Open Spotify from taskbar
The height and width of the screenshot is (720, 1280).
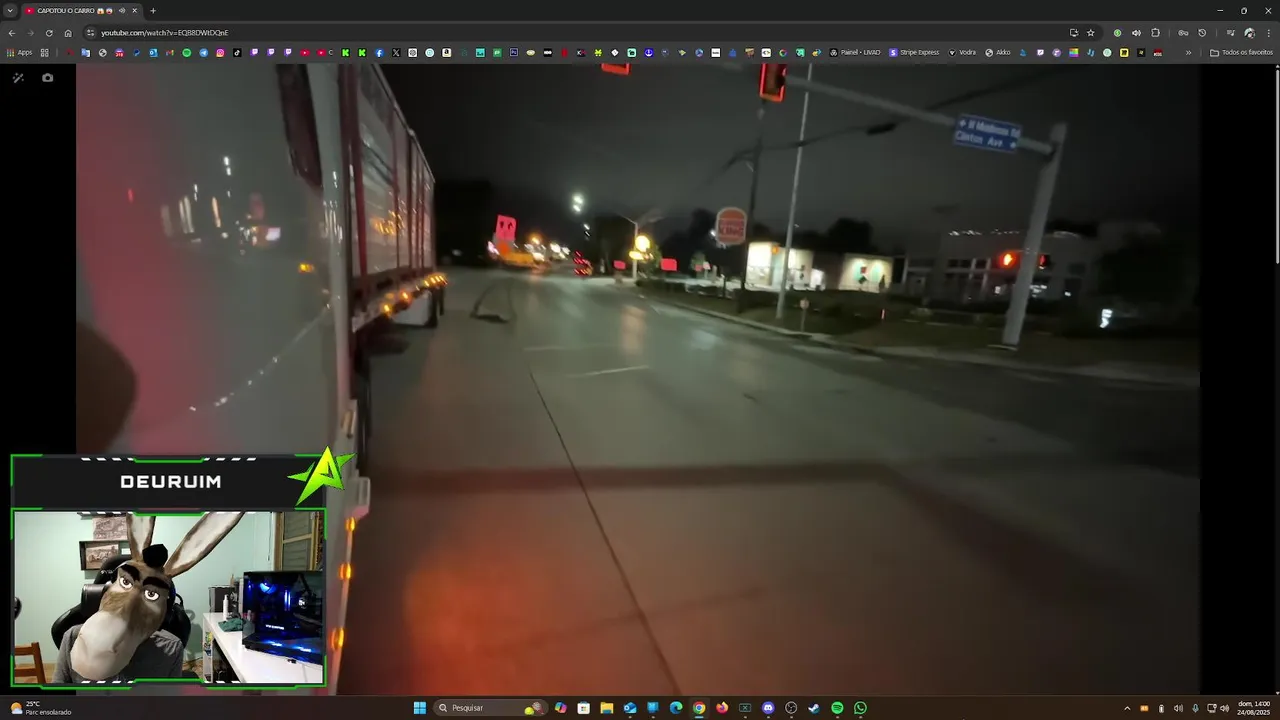pyautogui.click(x=837, y=708)
